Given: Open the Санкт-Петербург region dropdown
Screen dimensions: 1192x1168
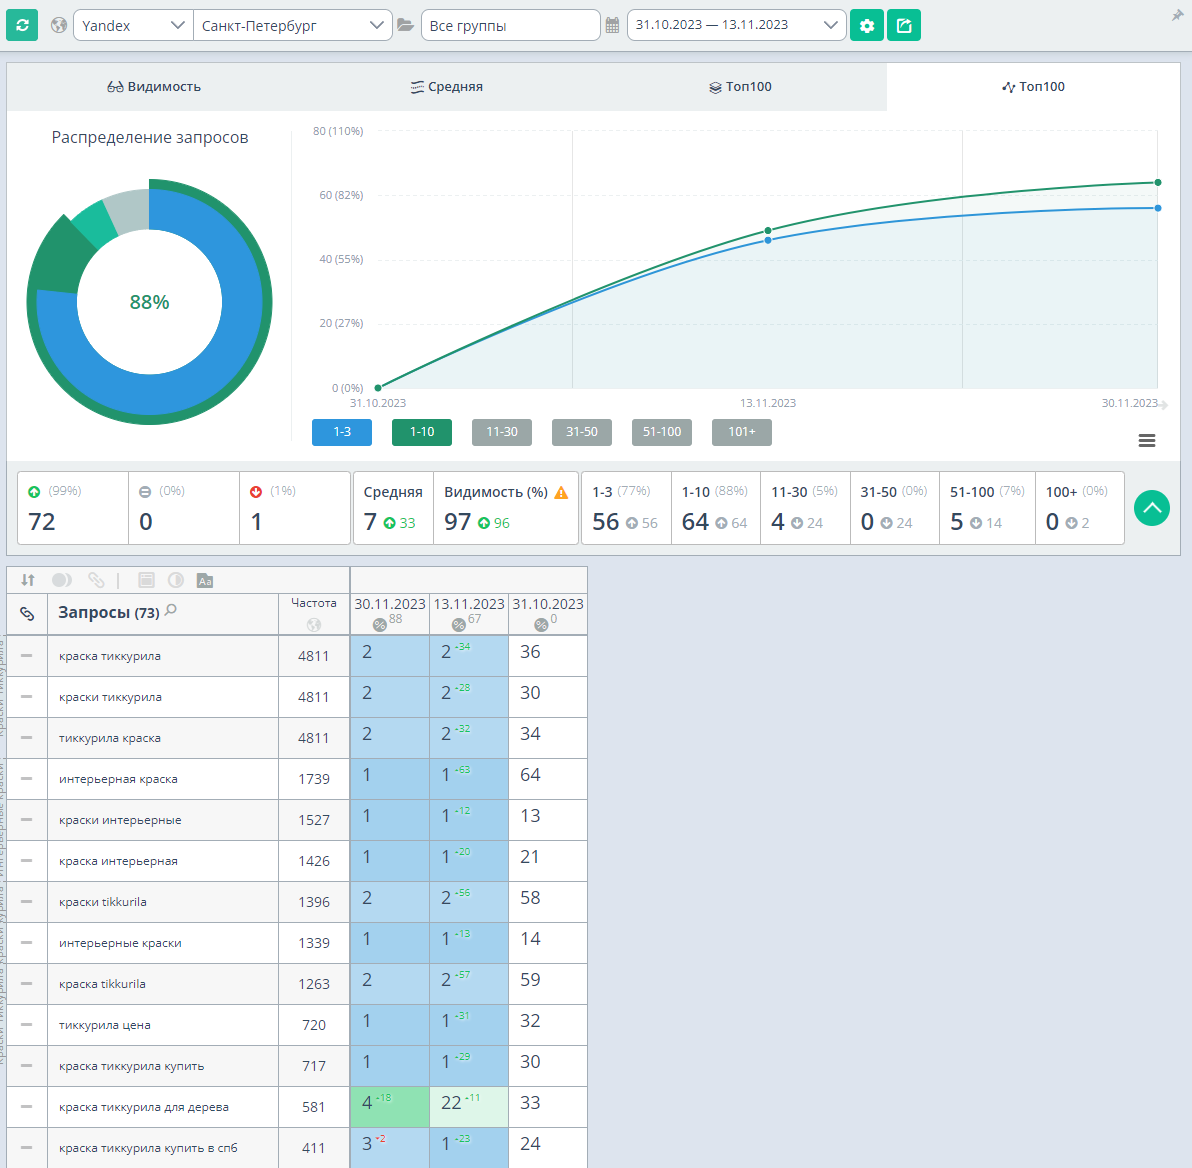Looking at the screenshot, I should tap(293, 25).
